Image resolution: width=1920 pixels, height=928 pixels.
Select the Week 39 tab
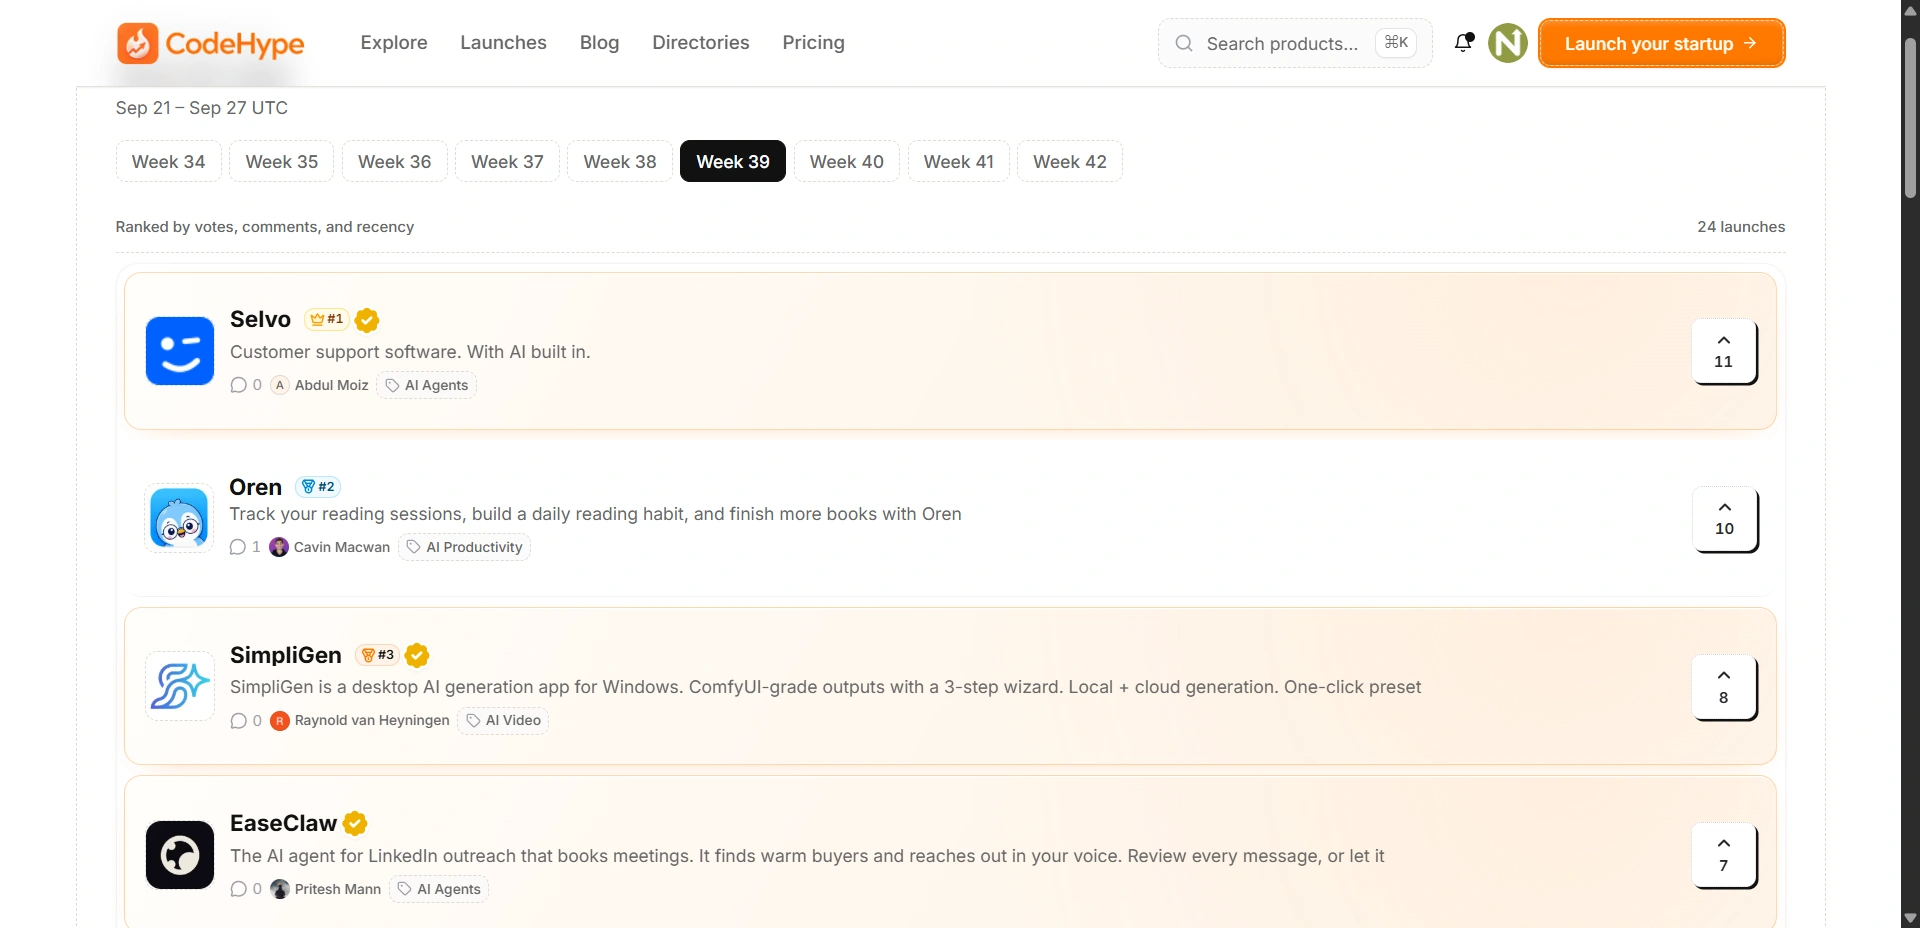pyautogui.click(x=733, y=162)
